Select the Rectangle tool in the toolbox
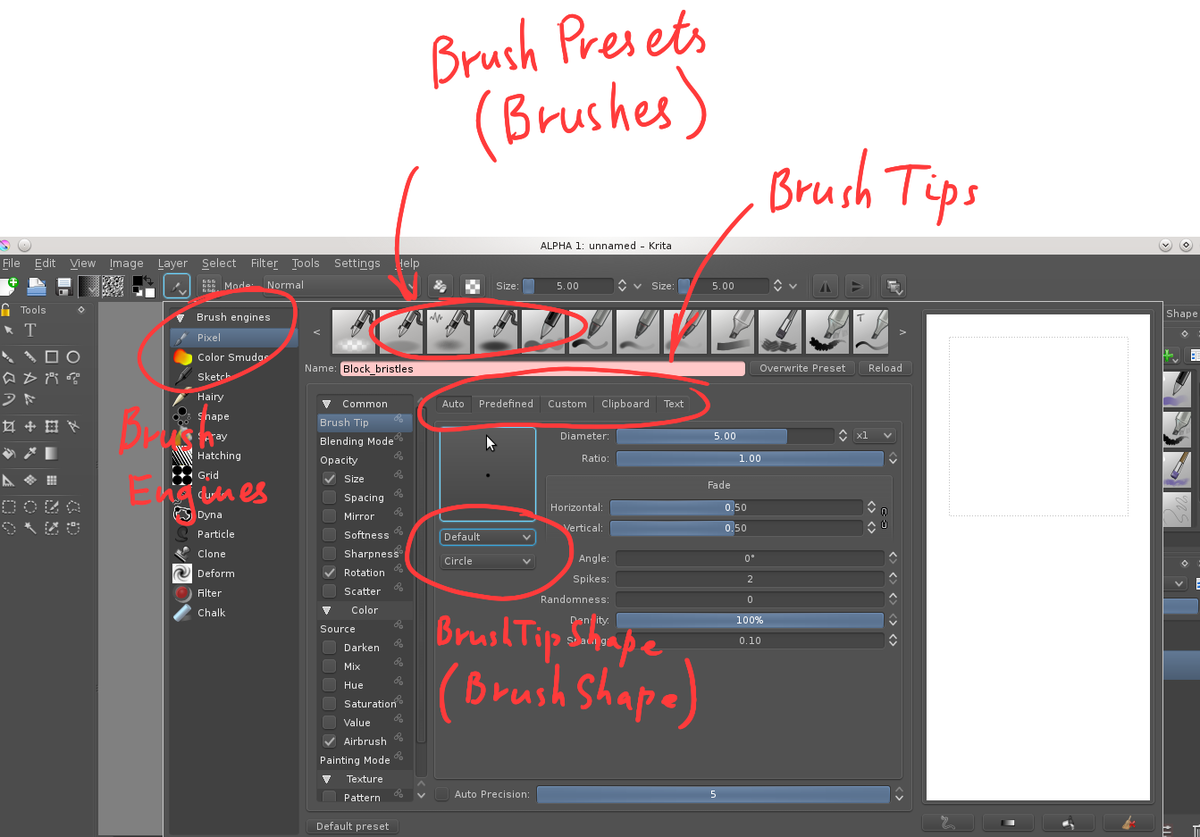This screenshot has height=837, width=1200. [51, 357]
